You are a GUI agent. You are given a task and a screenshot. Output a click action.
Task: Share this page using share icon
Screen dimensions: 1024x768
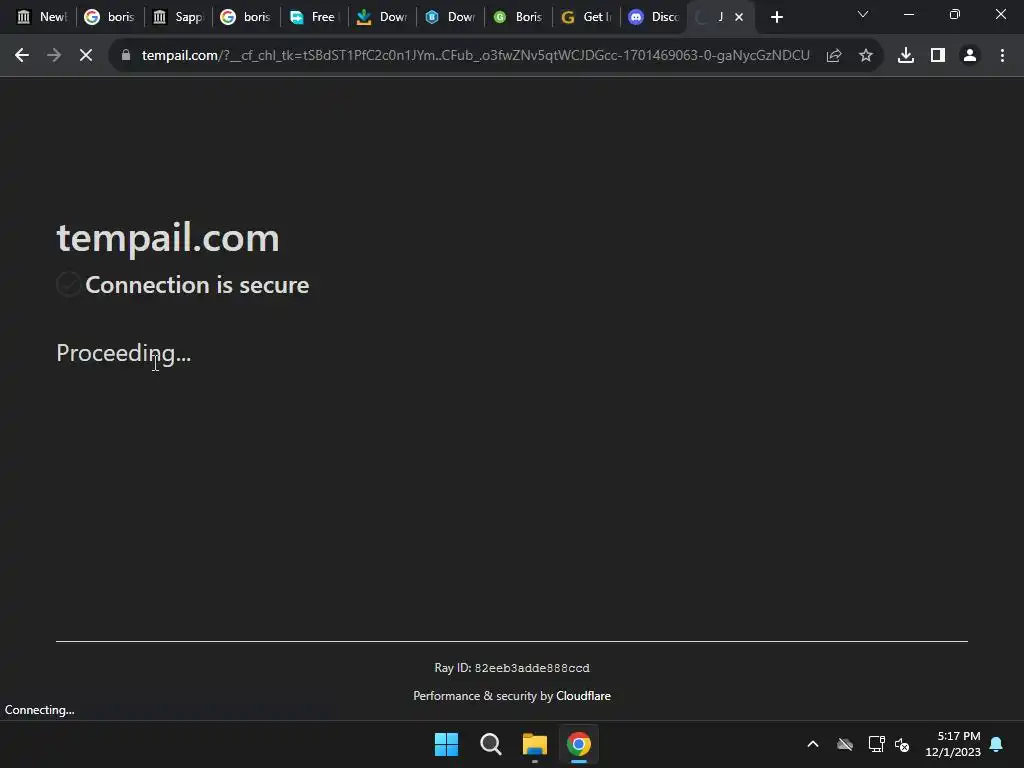pos(833,56)
